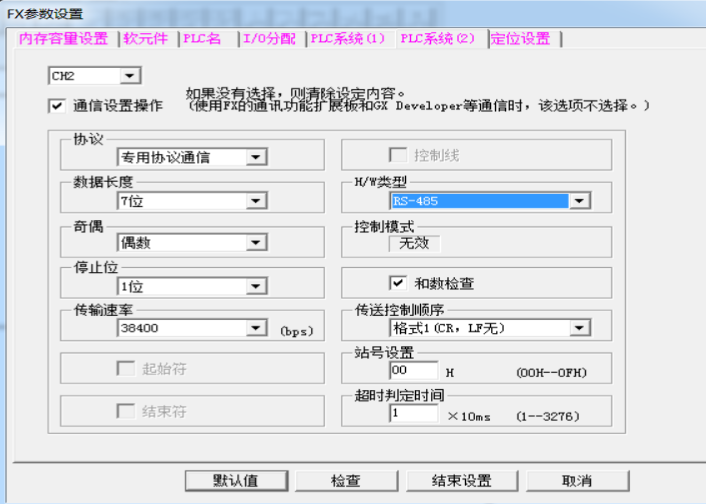Expand the 奇偶 偶数 parity dropdown

[x=257, y=243]
